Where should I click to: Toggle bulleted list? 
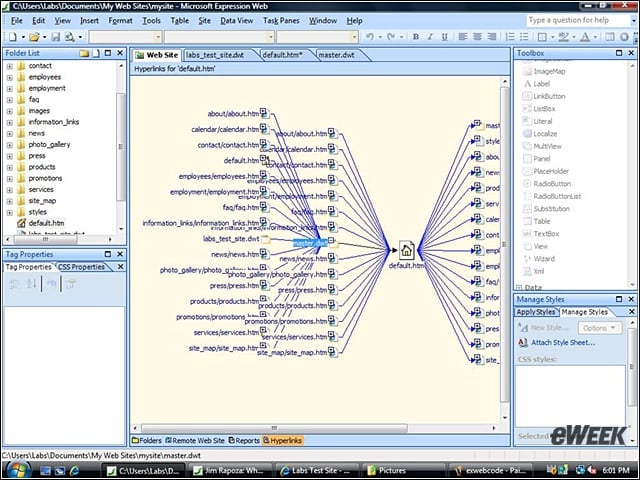click(x=524, y=37)
